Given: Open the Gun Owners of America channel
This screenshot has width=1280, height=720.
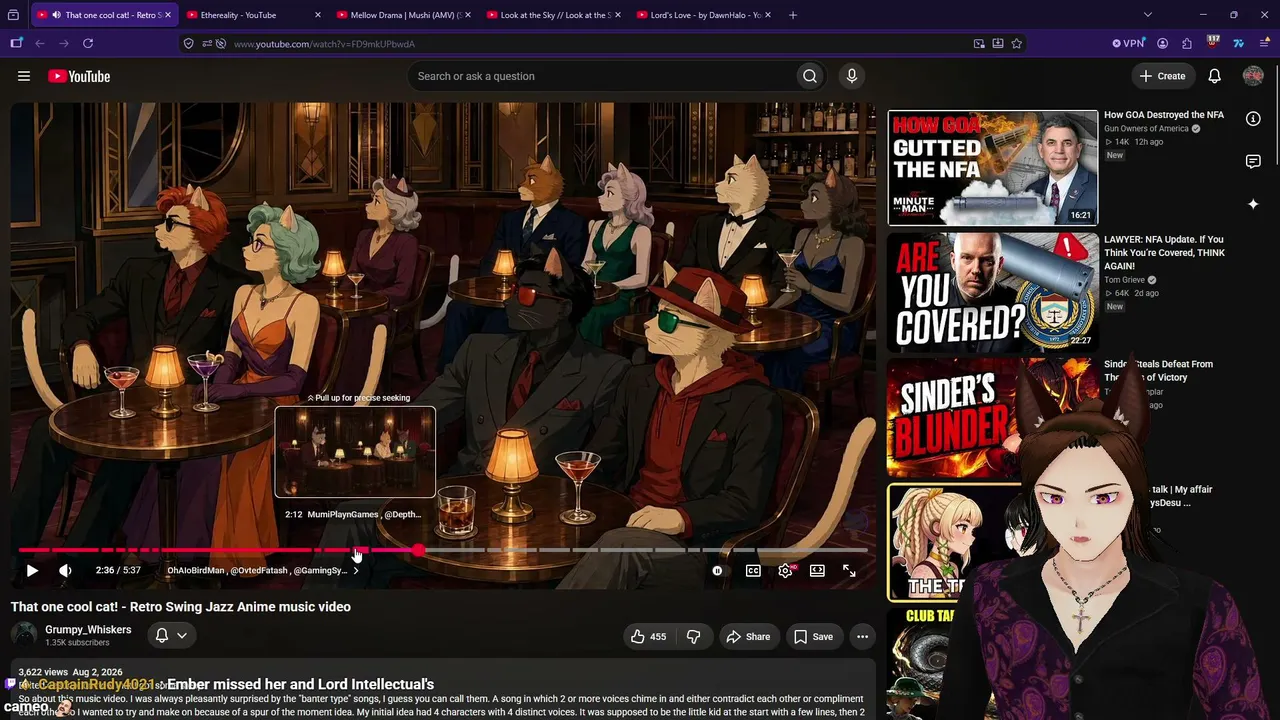Looking at the screenshot, I should pyautogui.click(x=1146, y=129).
